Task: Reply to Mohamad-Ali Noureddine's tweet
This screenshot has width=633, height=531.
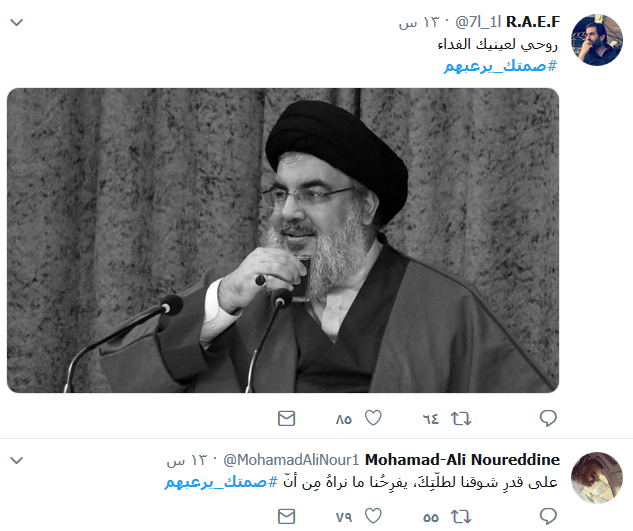Action: (x=548, y=516)
